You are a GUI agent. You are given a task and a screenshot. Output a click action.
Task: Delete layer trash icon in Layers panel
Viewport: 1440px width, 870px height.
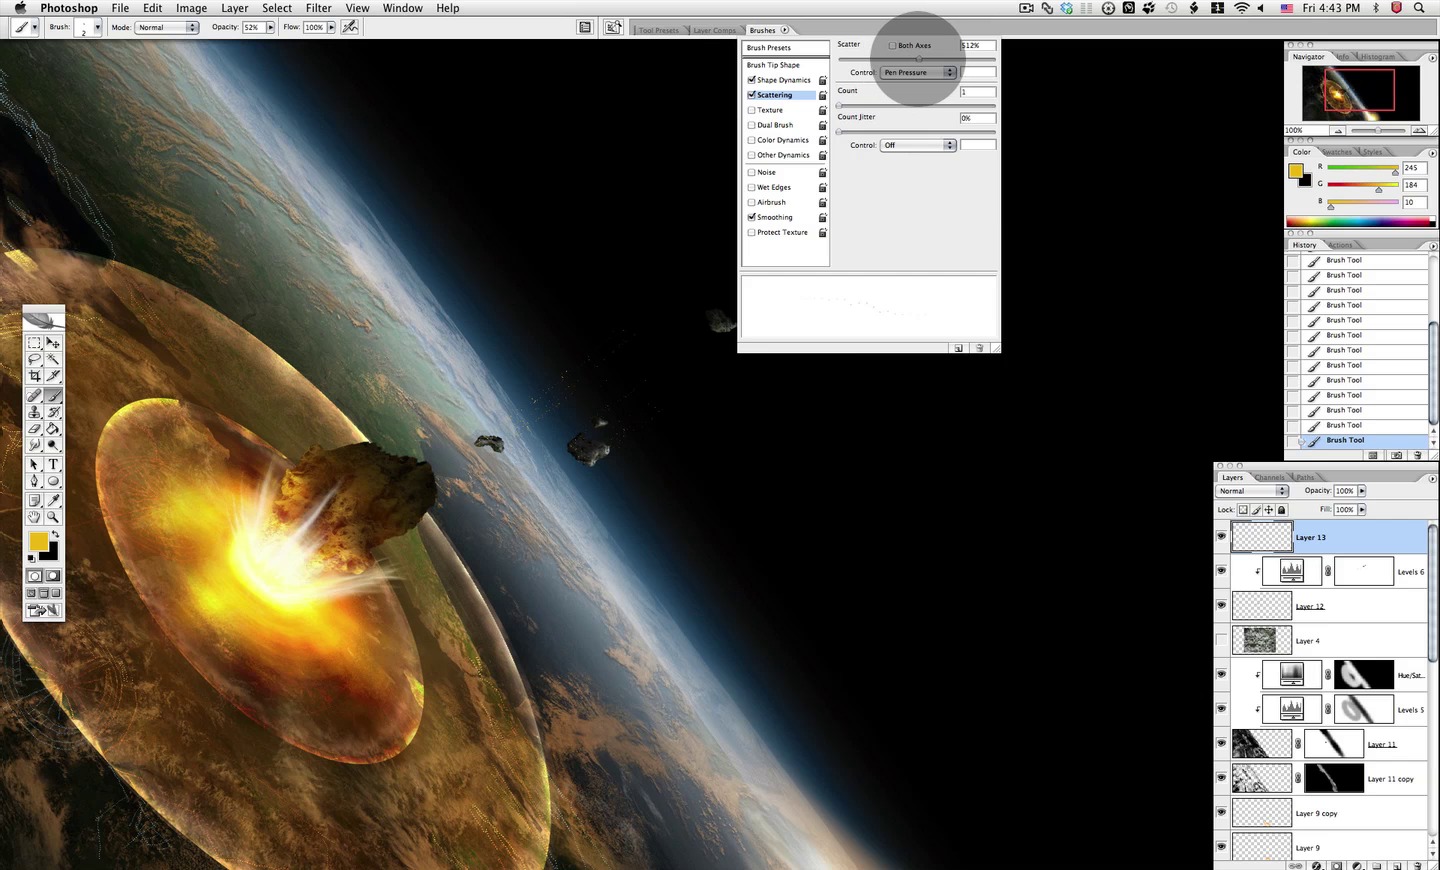[1418, 865]
